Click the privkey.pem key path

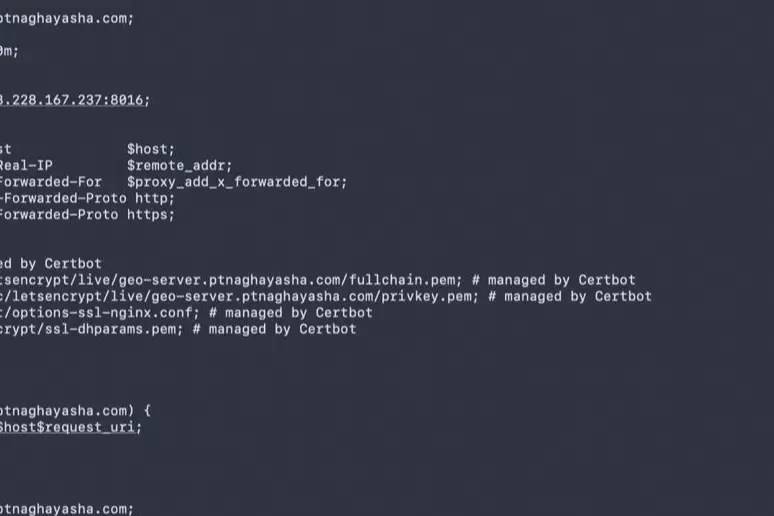coord(239,296)
